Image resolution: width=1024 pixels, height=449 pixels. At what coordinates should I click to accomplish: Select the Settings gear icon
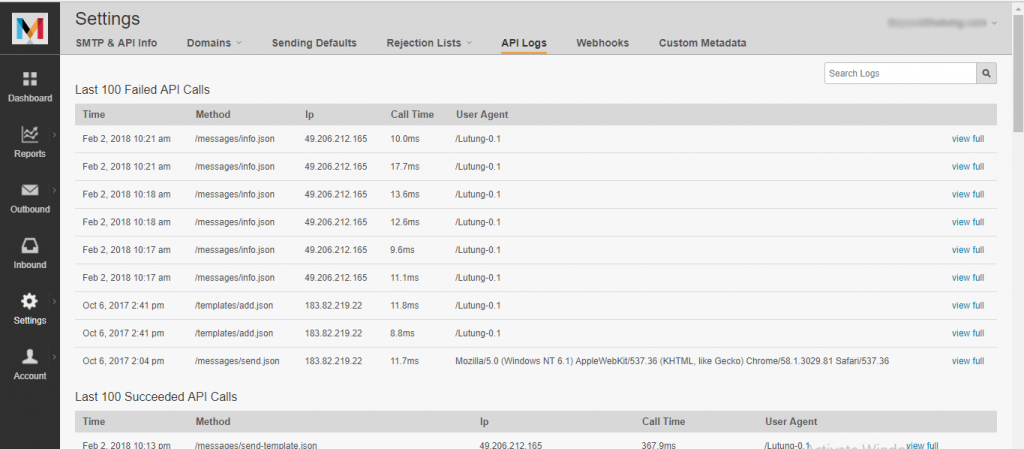point(30,302)
